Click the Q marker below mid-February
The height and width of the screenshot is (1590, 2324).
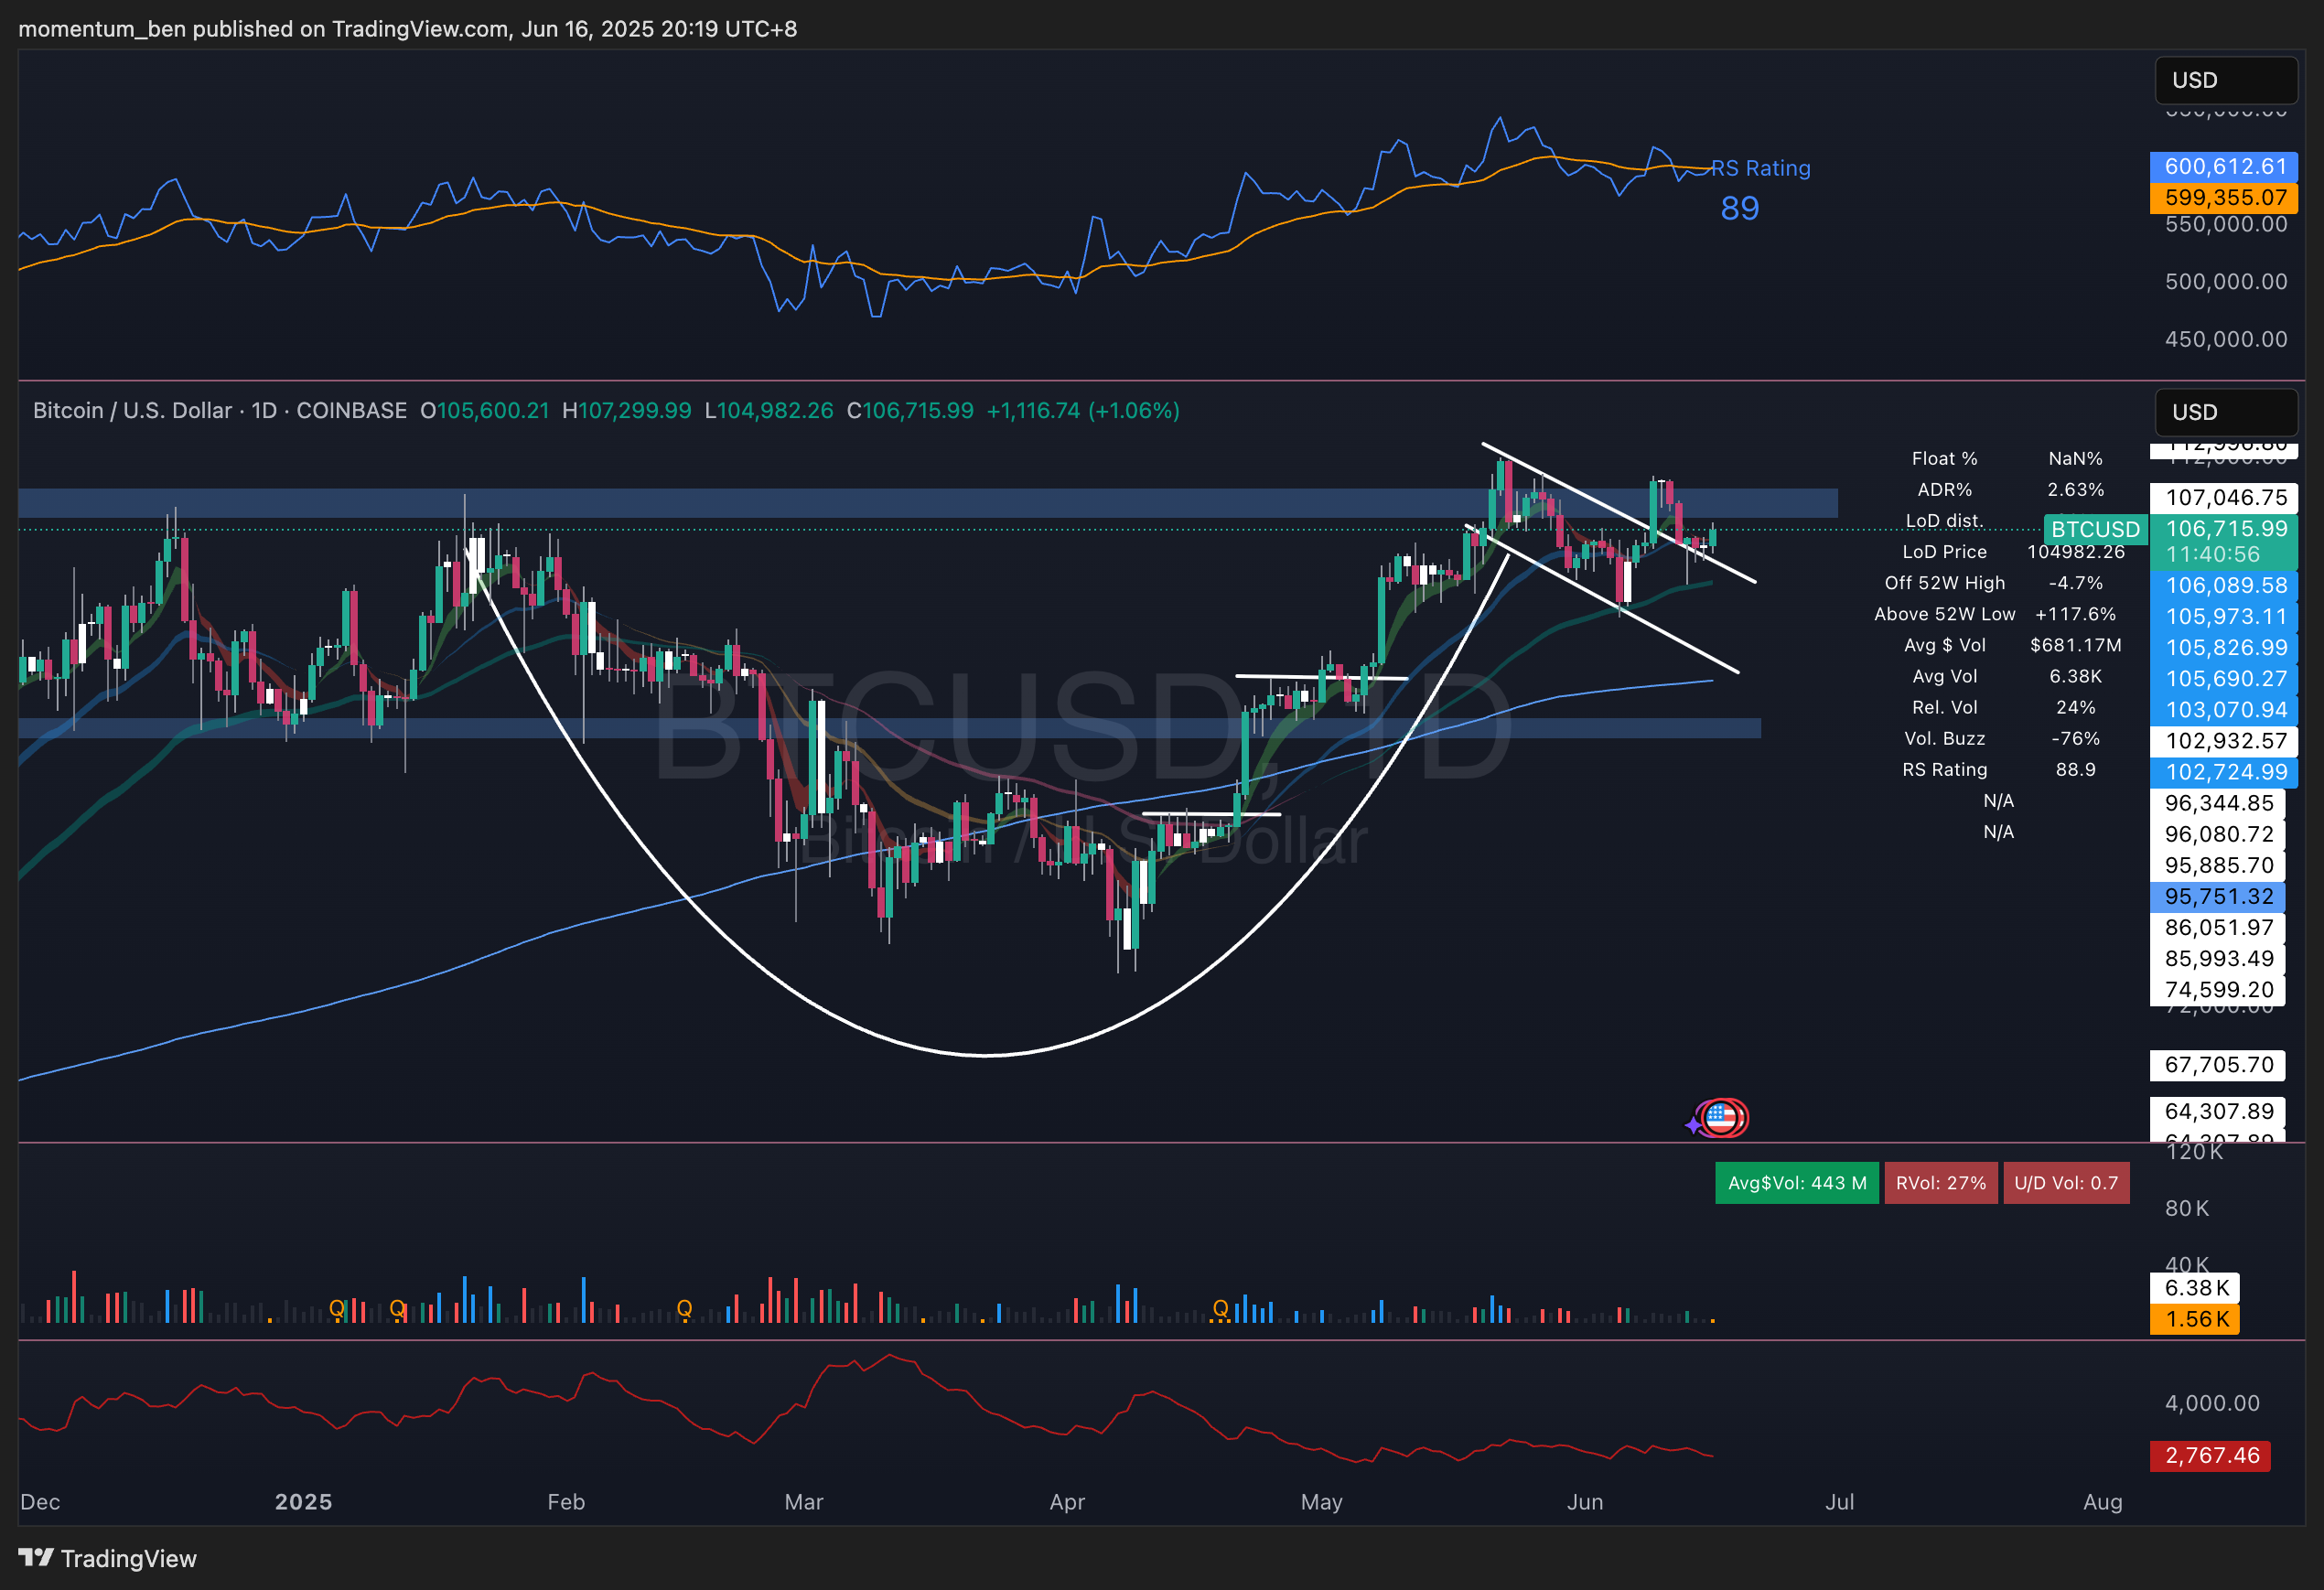(x=684, y=1308)
